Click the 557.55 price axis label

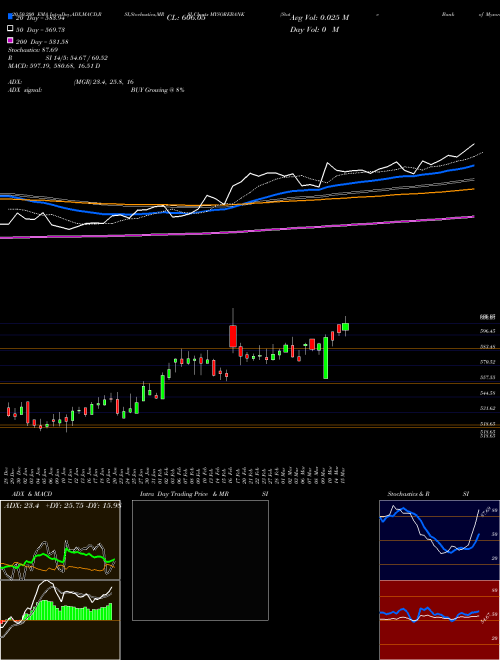pos(487,378)
